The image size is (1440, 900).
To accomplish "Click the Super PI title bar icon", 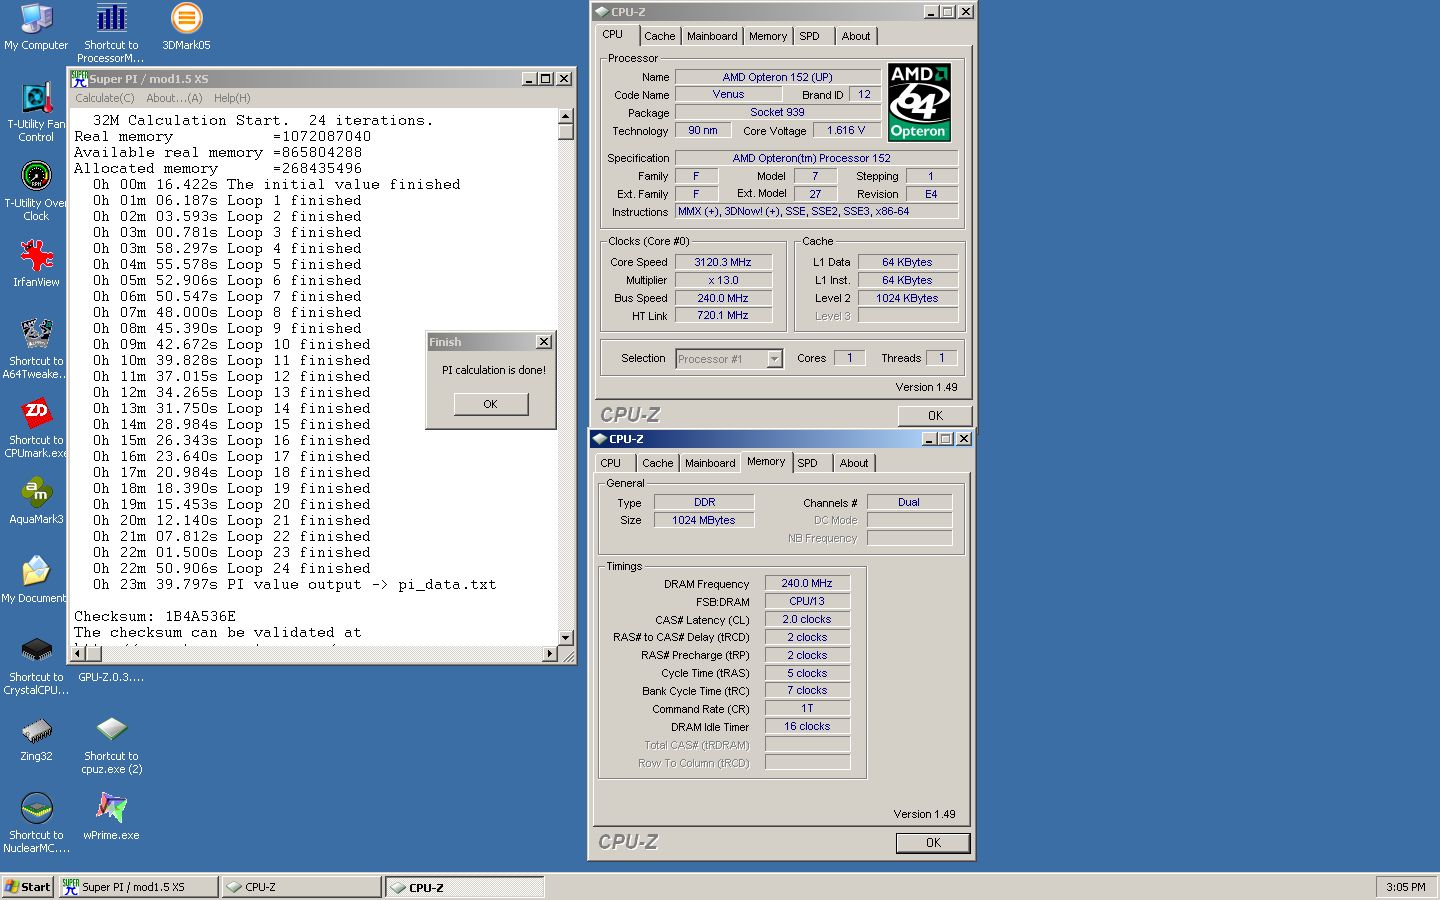I will click(79, 78).
